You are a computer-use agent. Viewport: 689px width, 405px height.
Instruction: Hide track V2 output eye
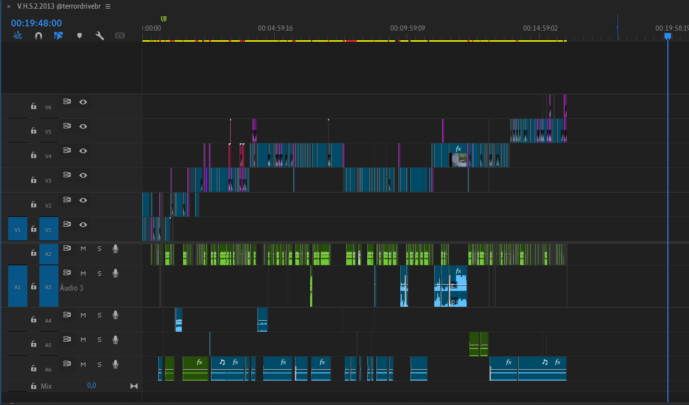click(x=83, y=200)
